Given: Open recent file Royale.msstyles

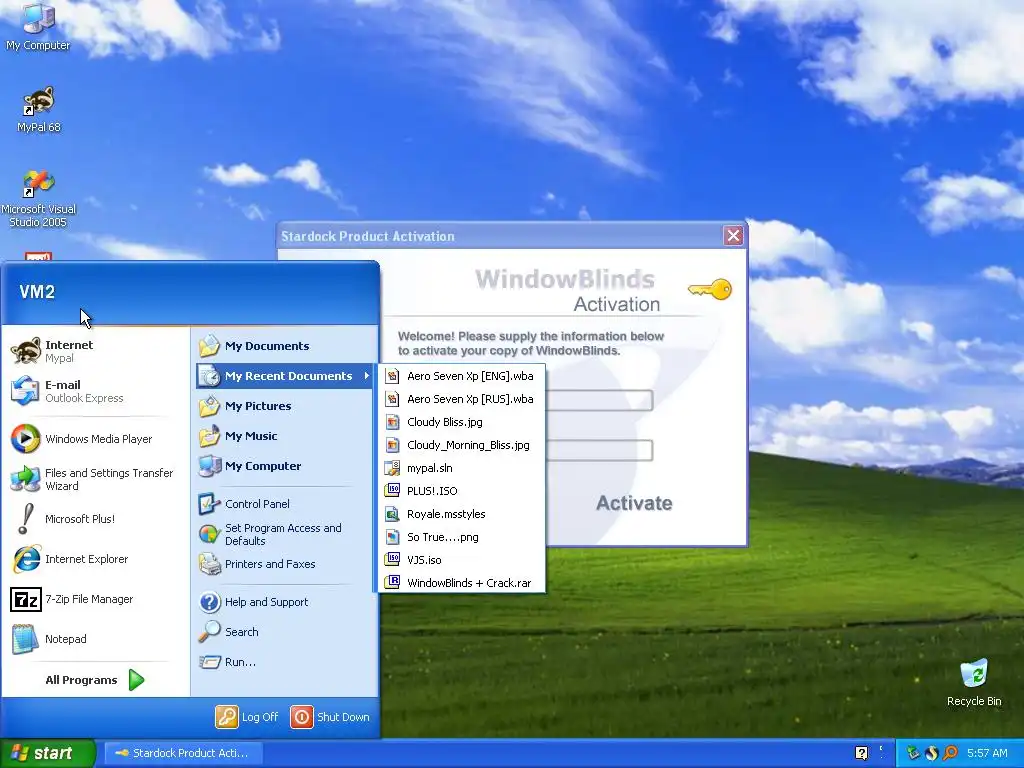Looking at the screenshot, I should click(x=461, y=514).
